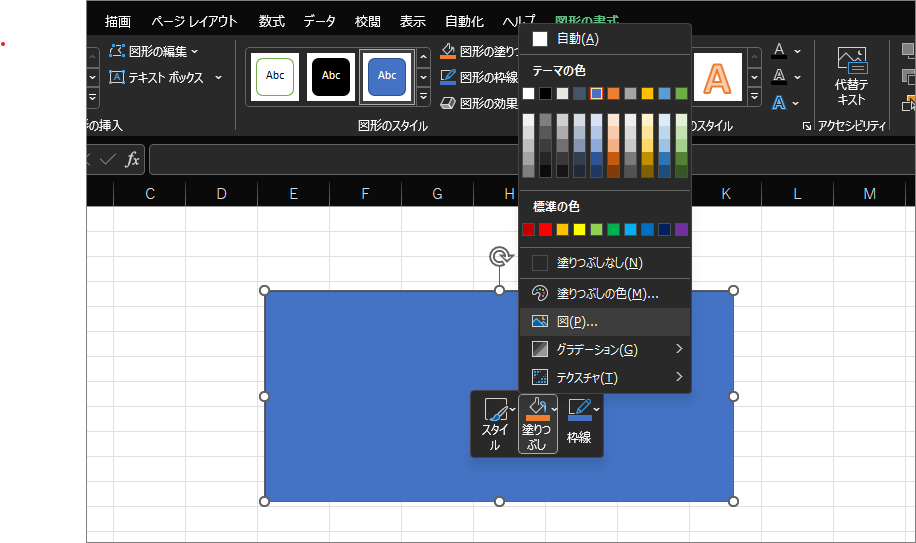The image size is (916, 543).
Task: Open WordArt styles dialog launcher
Action: (x=807, y=126)
